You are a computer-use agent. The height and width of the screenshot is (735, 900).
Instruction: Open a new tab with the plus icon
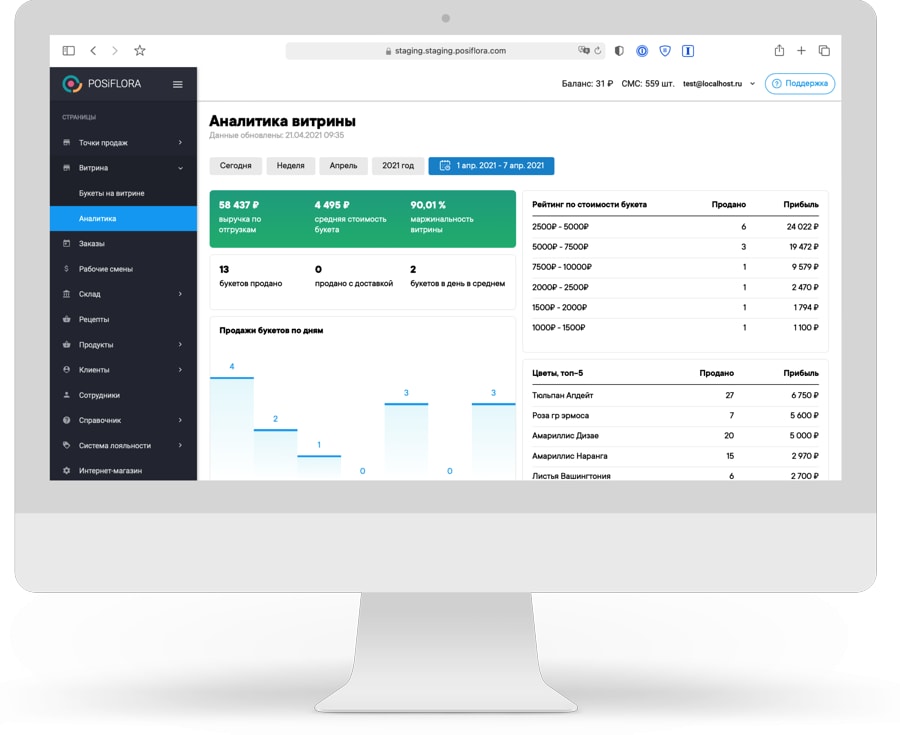[801, 50]
